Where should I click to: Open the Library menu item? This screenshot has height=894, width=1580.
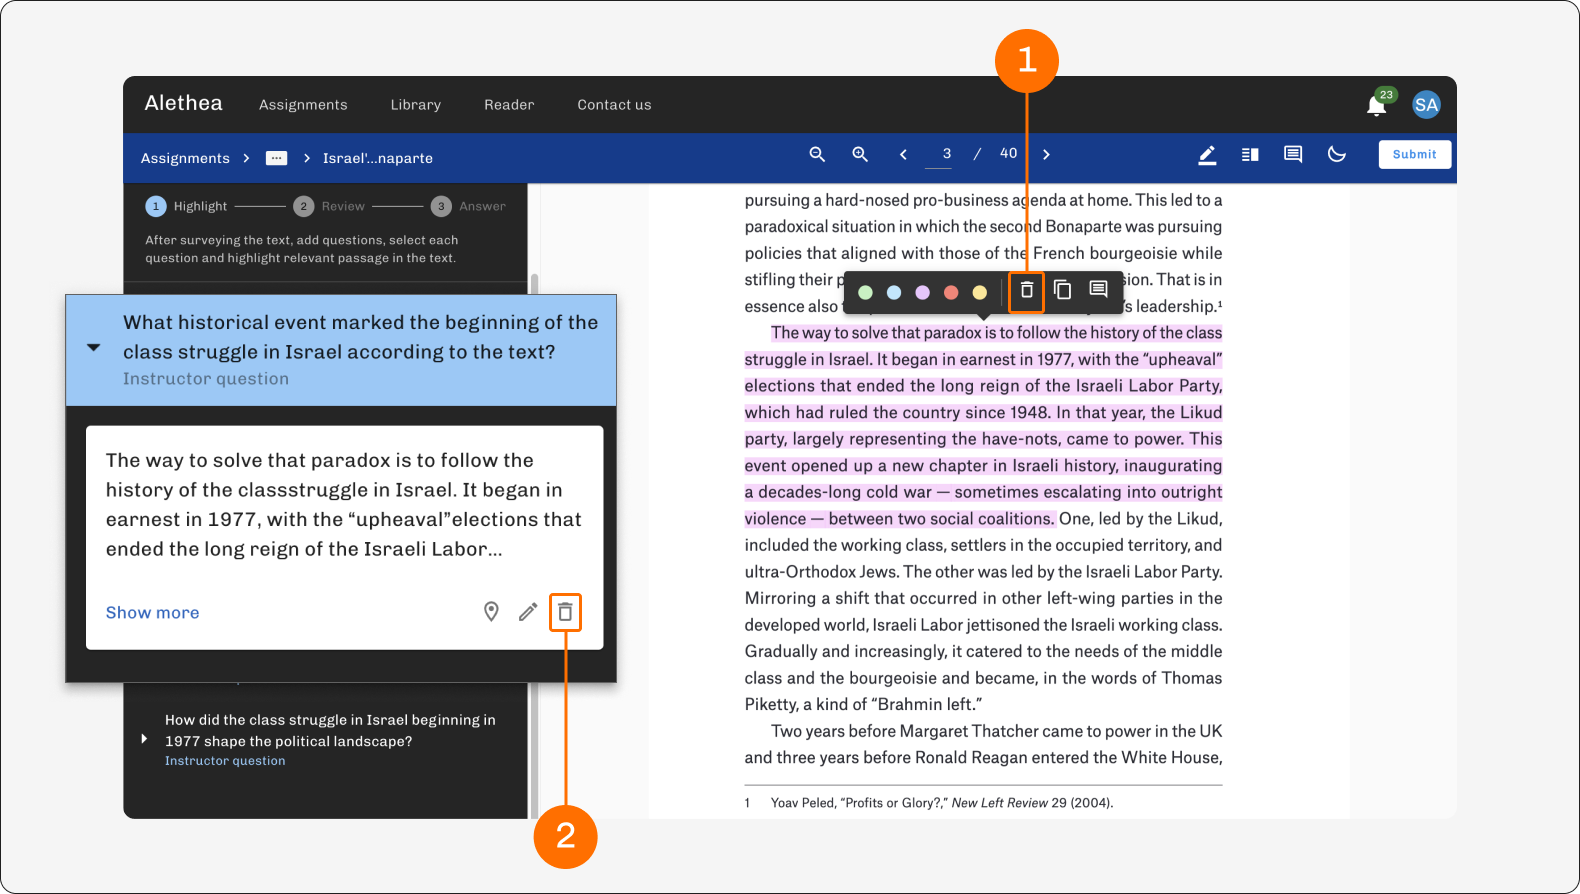pyautogui.click(x=416, y=105)
